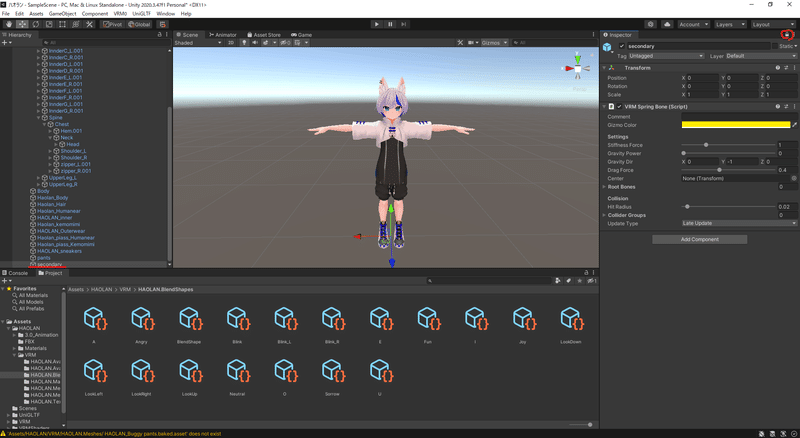Open Update Type Late Update dropdown
This screenshot has height=438, width=800.
(739, 223)
